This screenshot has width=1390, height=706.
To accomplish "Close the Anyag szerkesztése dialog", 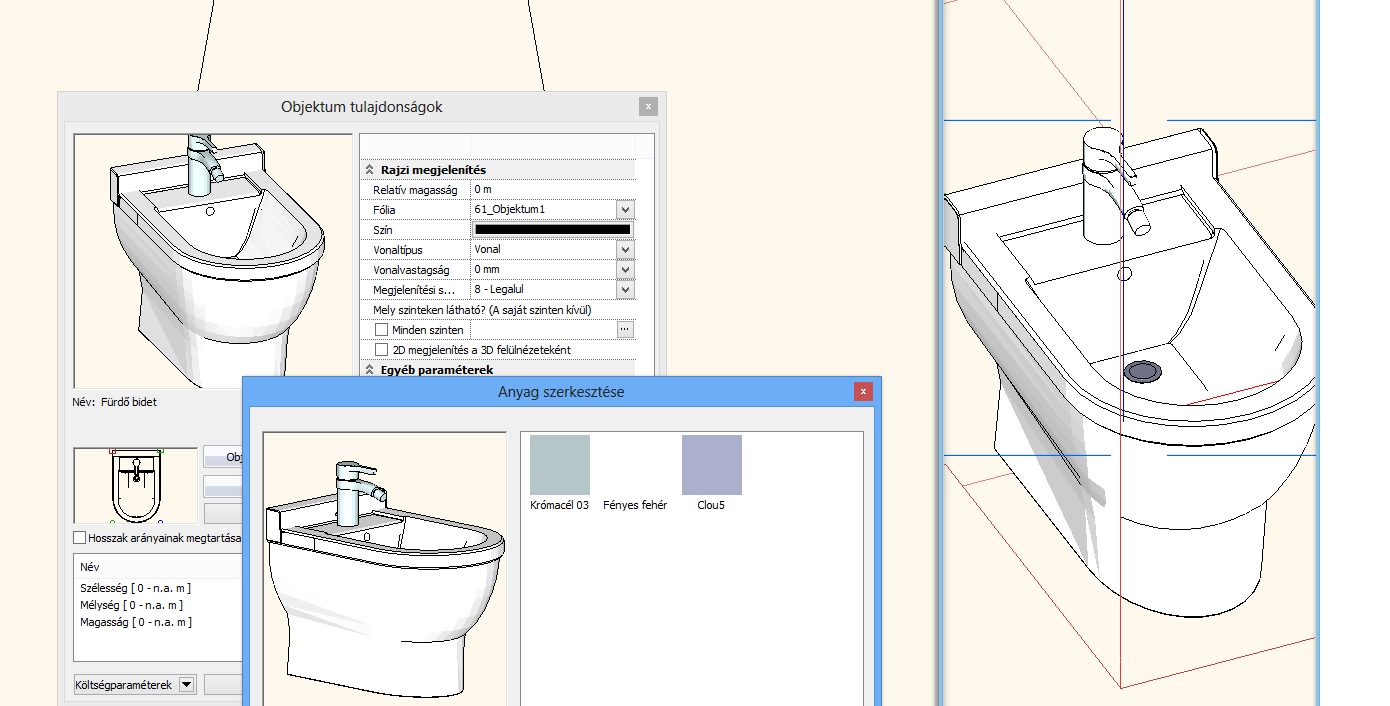I will point(863,392).
